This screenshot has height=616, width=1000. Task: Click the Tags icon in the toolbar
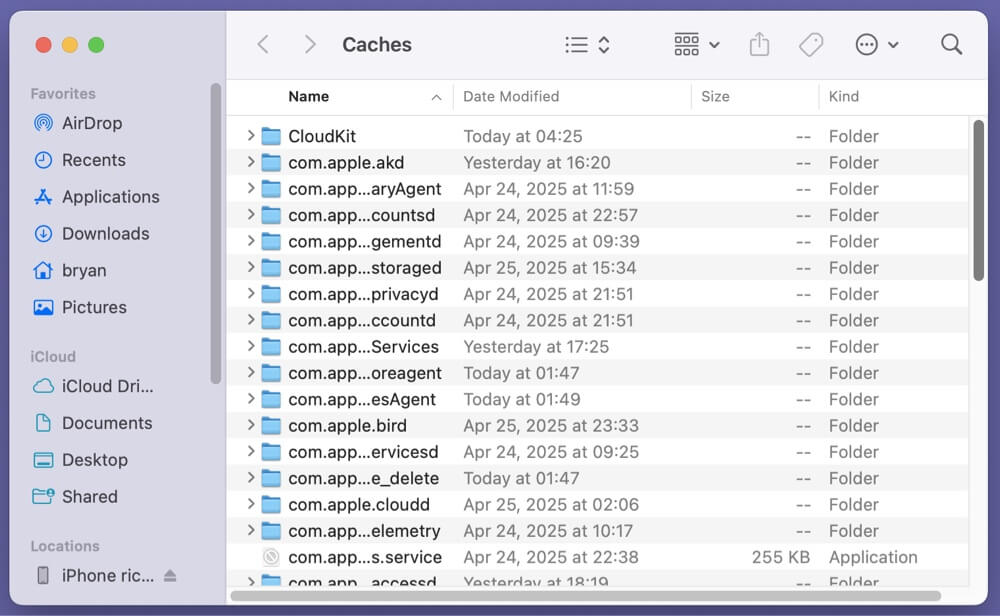811,44
